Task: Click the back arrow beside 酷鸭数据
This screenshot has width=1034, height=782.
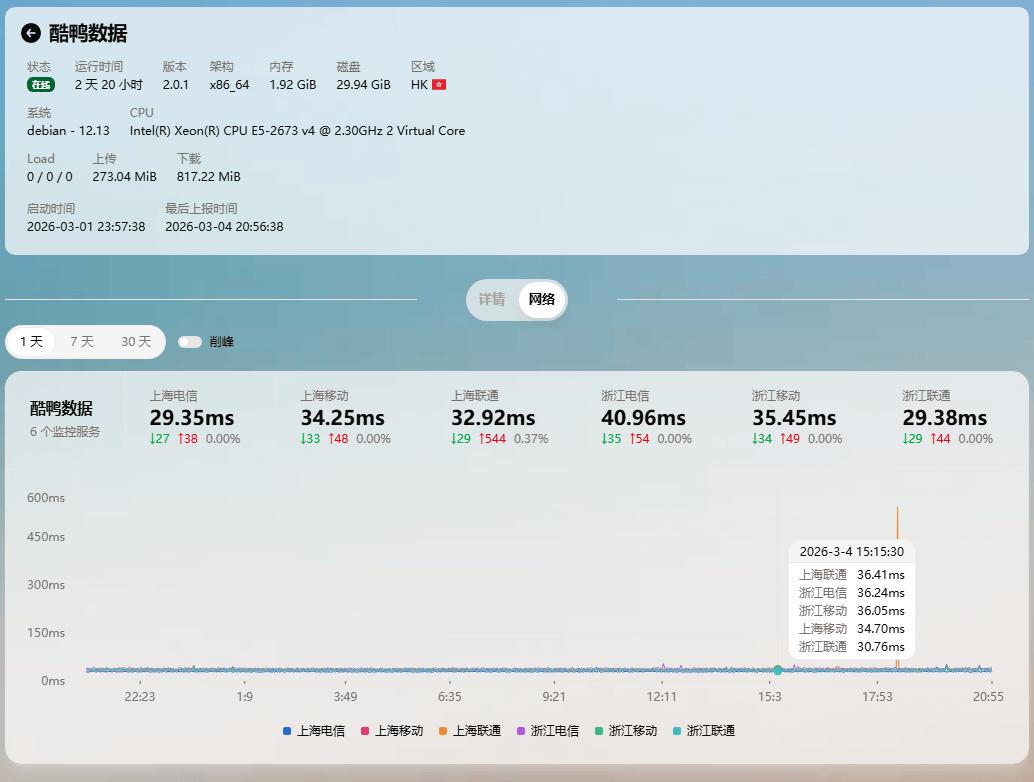Action: (x=31, y=32)
